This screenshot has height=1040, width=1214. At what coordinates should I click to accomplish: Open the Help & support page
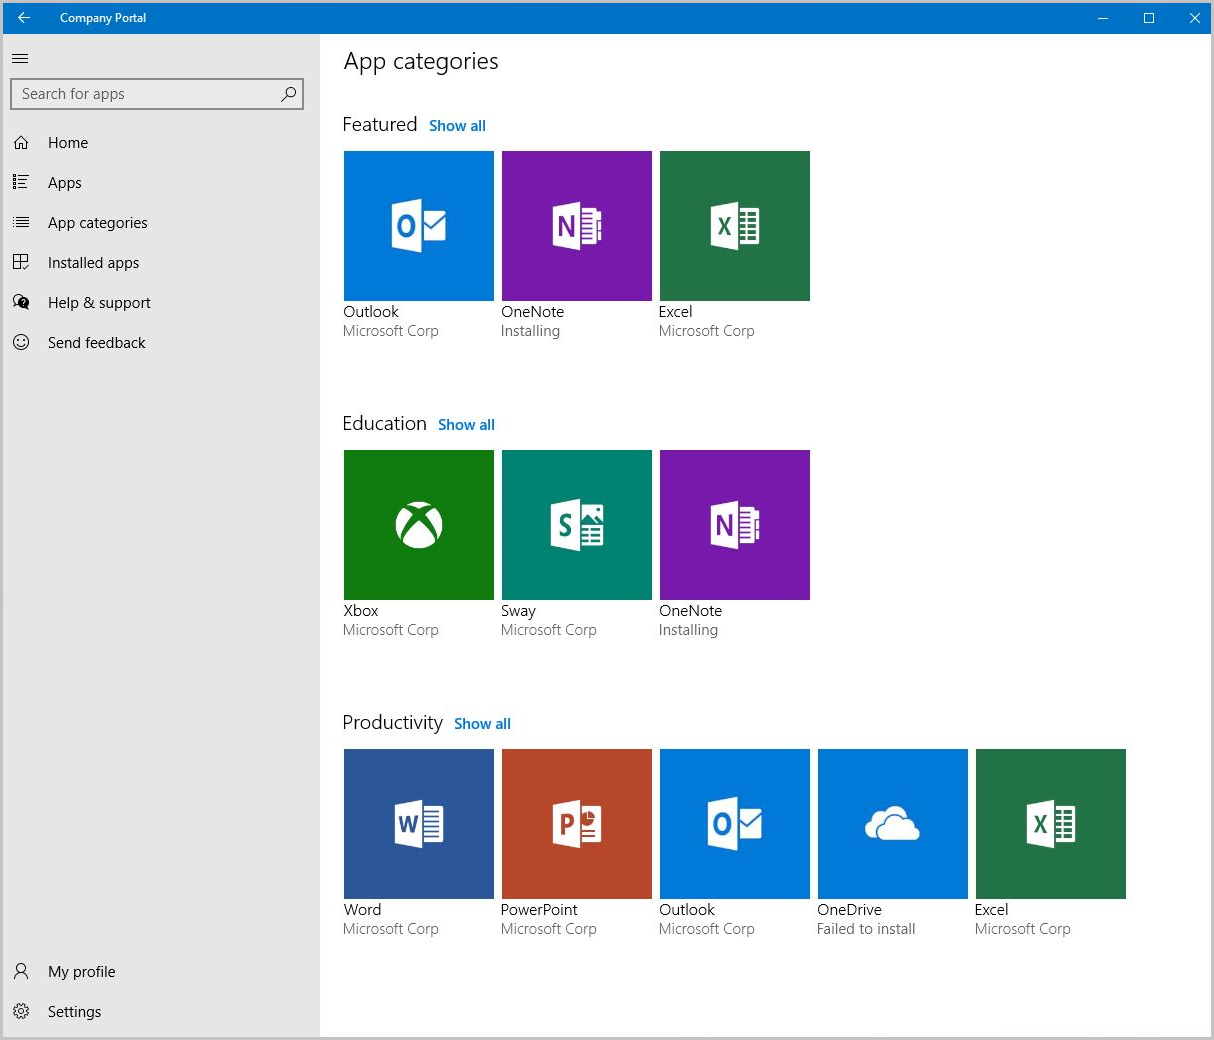click(99, 303)
